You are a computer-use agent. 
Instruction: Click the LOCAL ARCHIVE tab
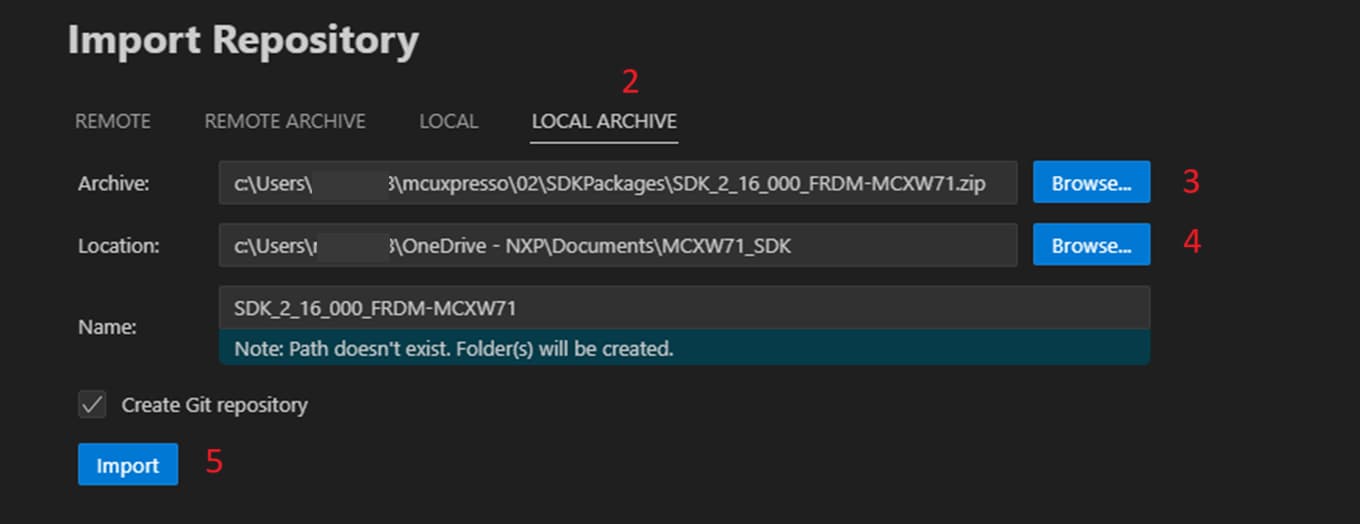[x=604, y=121]
